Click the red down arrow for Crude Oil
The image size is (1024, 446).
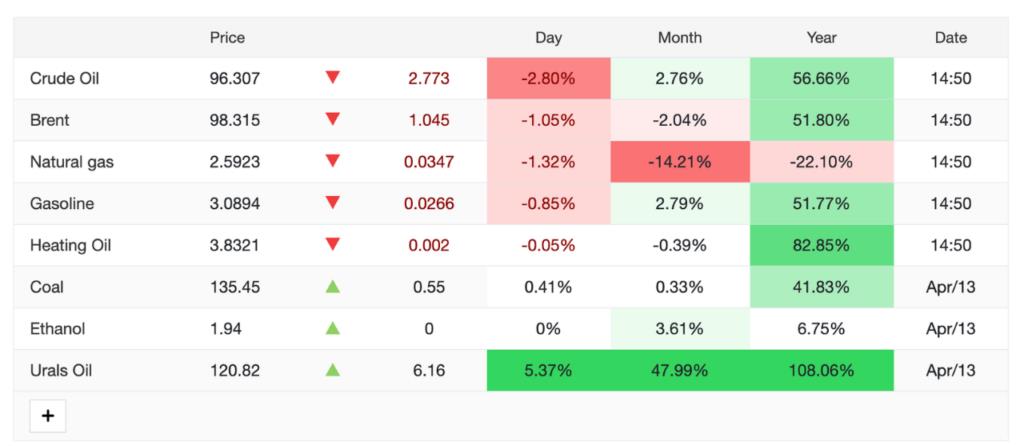pos(333,77)
